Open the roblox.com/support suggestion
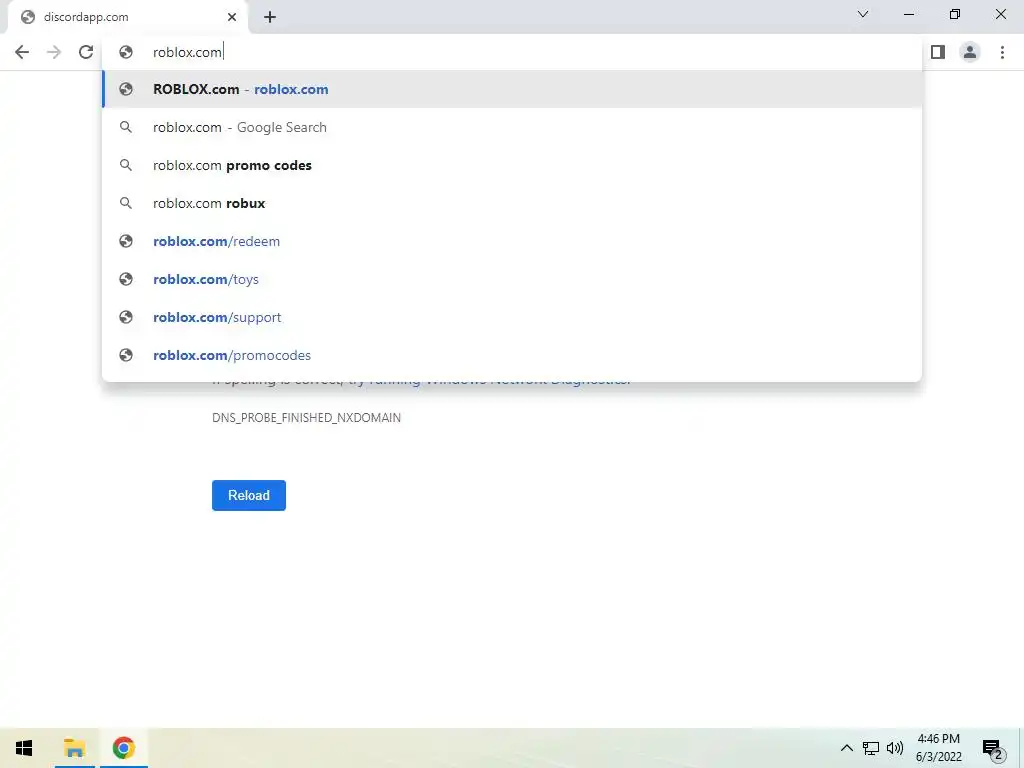 tap(512, 317)
